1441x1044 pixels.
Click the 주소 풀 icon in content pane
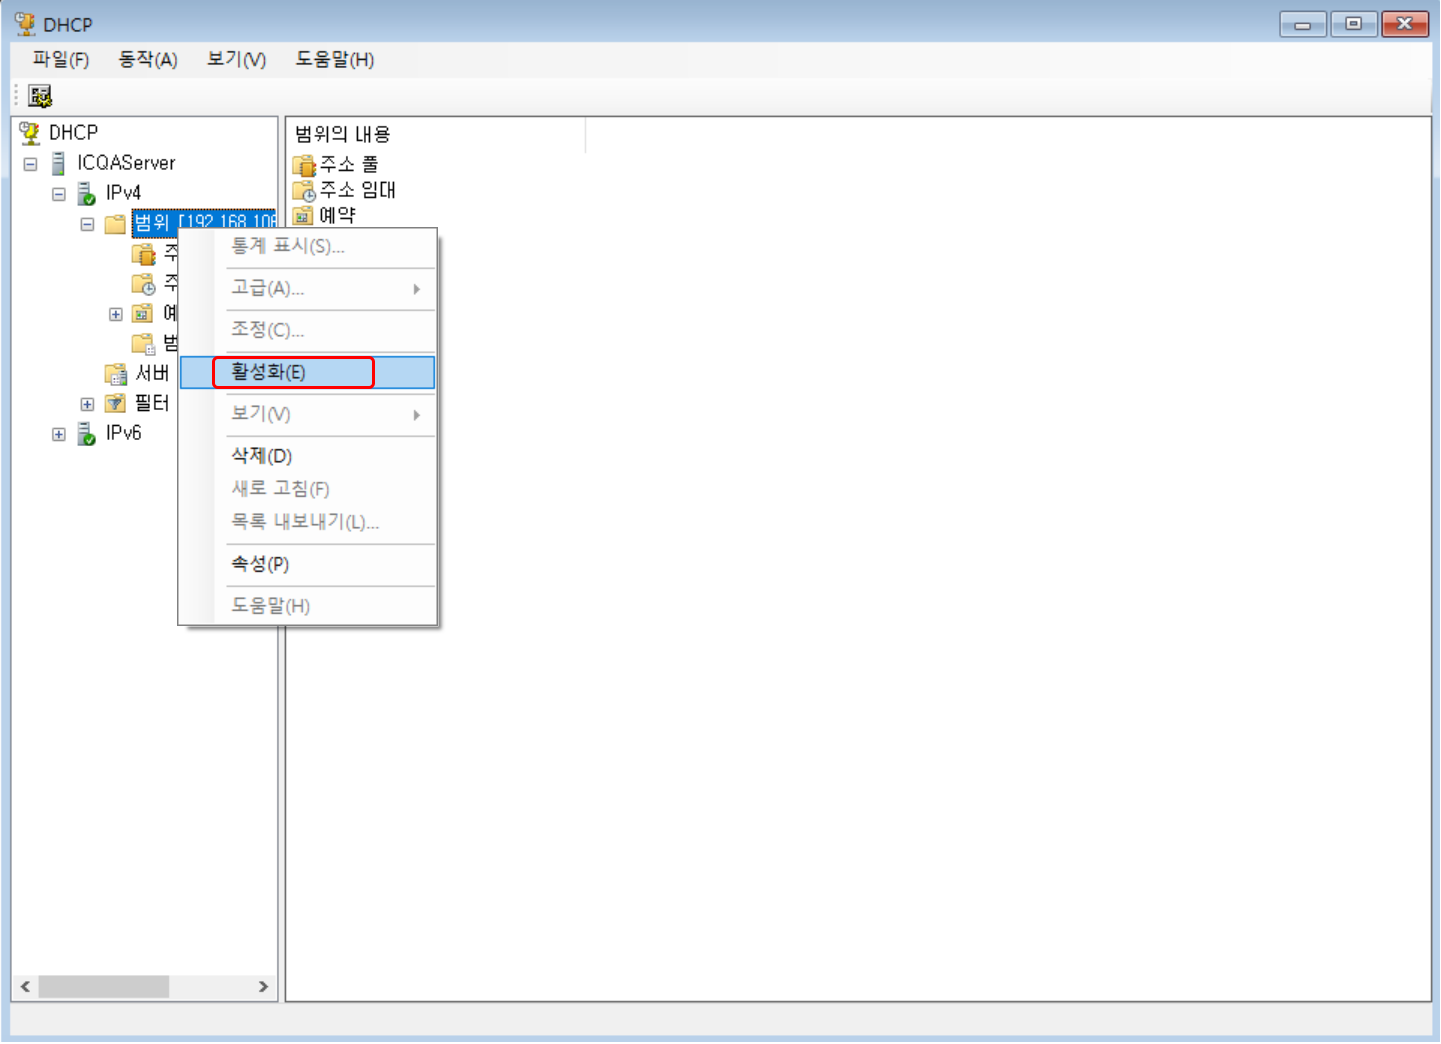tap(304, 164)
